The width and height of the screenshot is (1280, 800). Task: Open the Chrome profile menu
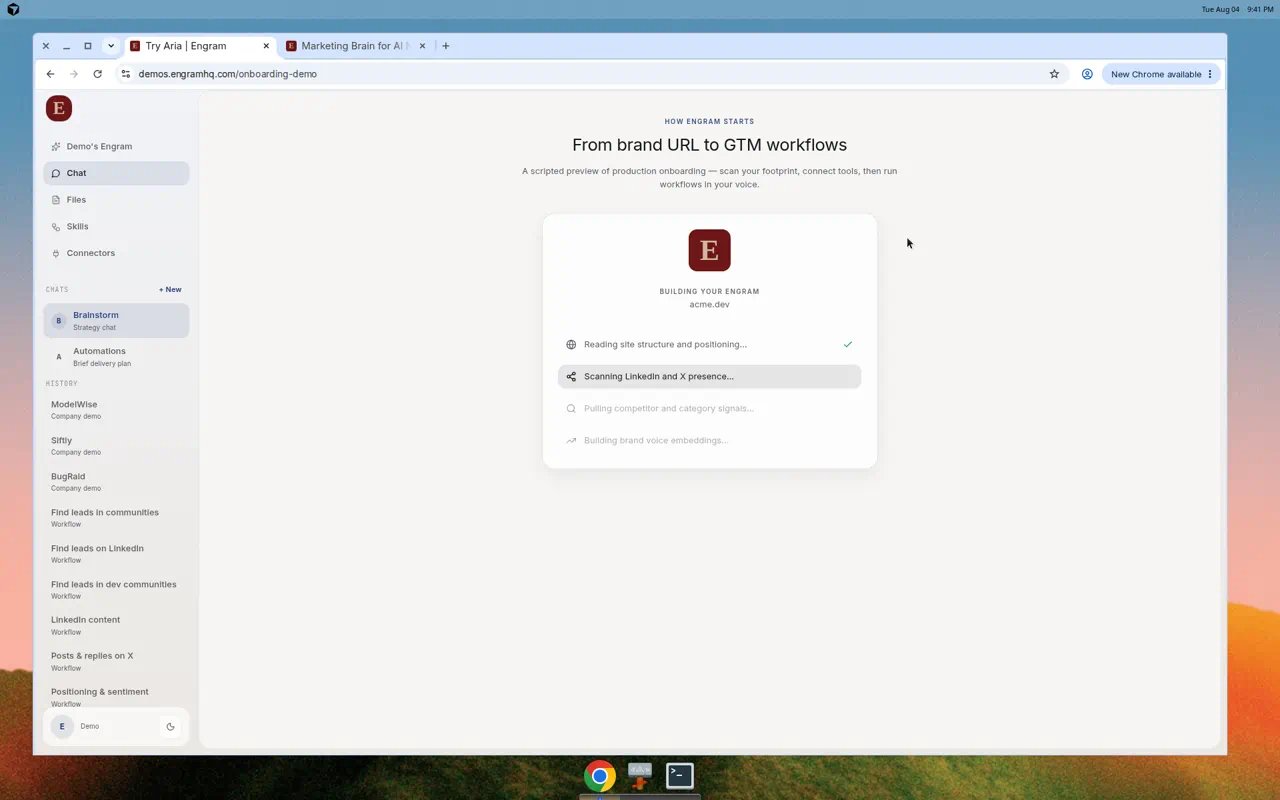click(1087, 74)
